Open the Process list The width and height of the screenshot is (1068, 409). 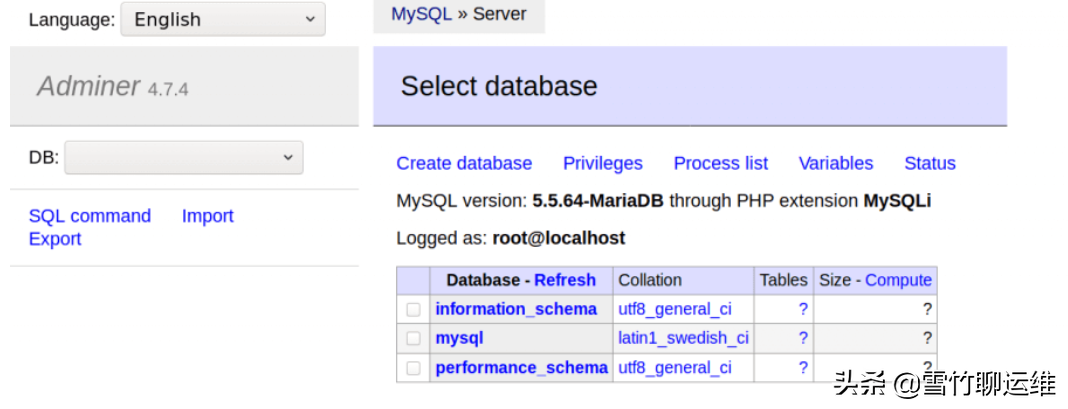tap(721, 163)
